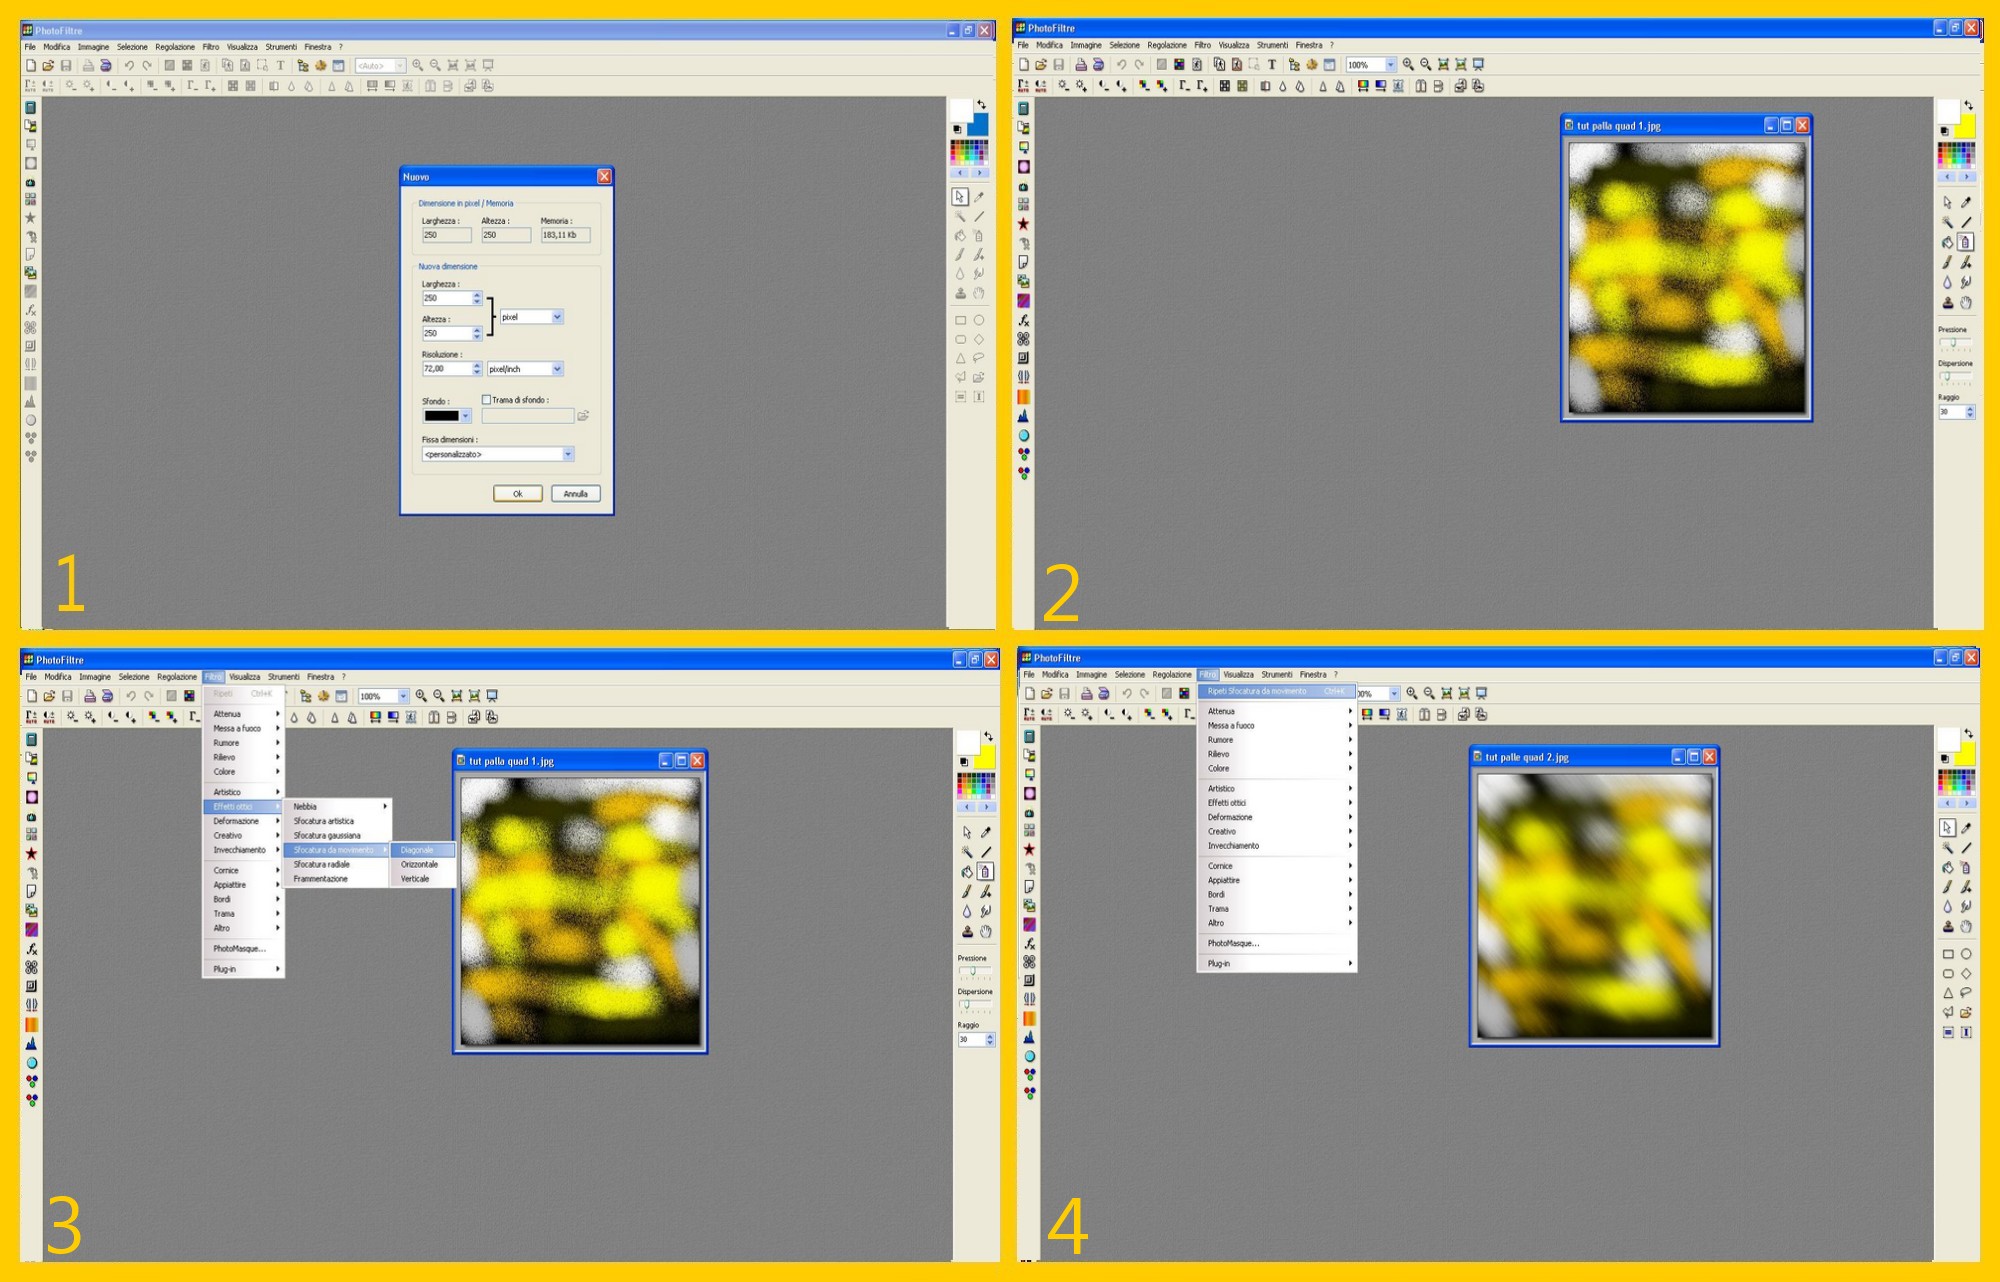Select the Clone Stamp tool in screenshot 1
Screen dimensions: 2000x1282
[x=960, y=293]
